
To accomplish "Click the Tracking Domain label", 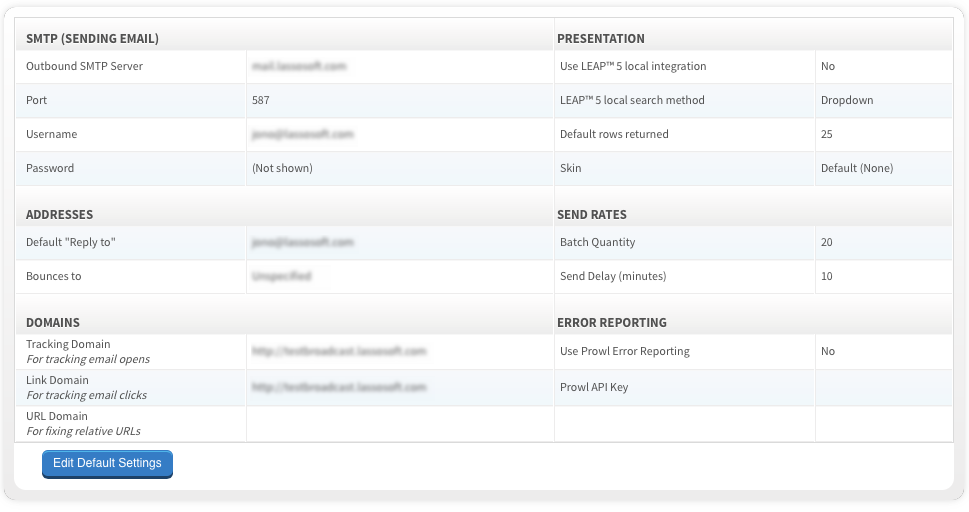I will (68, 344).
